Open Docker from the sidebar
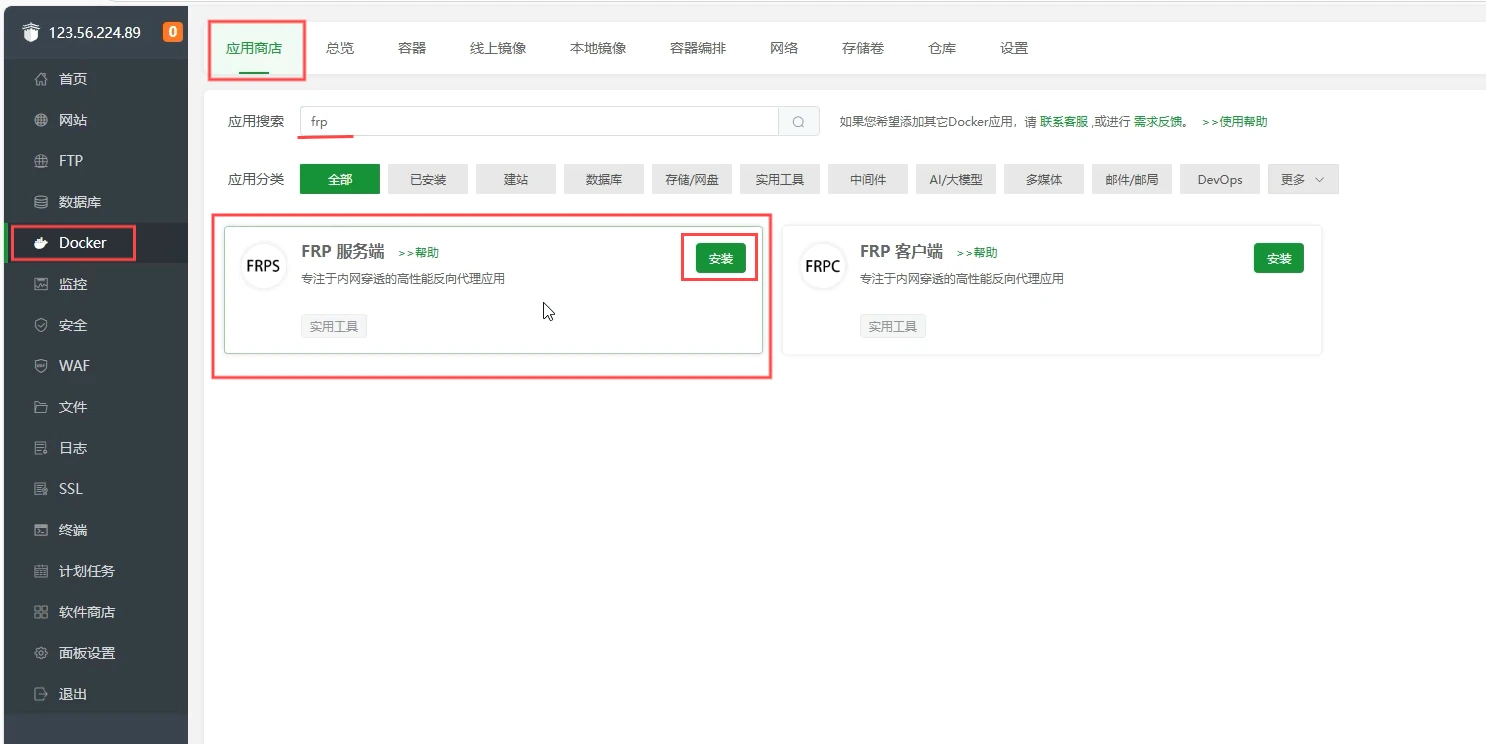Viewport: 1486px width, 744px height. 82,243
